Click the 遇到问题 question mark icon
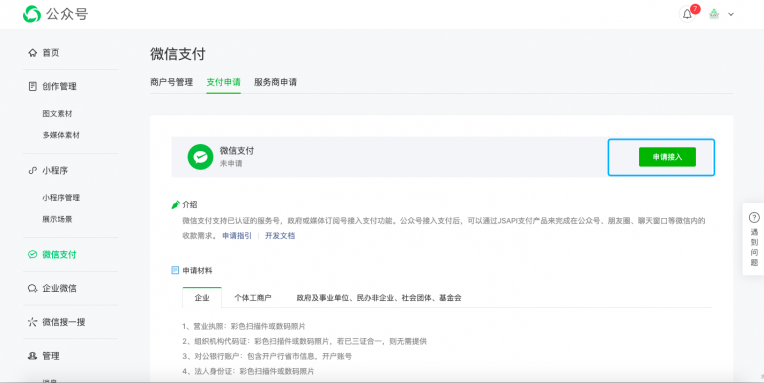Screen dimensions: 764x383 tap(754, 217)
